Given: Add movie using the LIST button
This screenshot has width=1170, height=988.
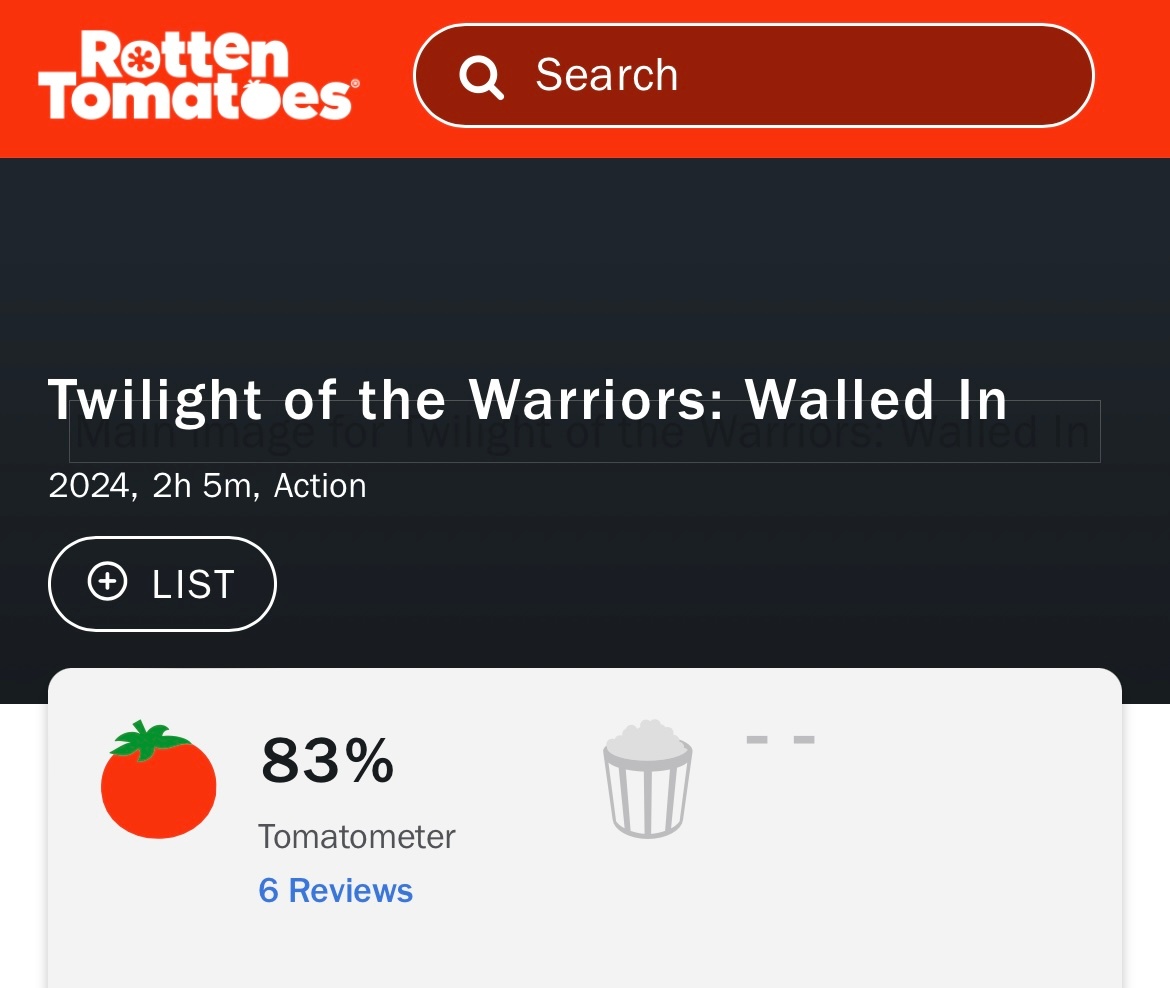Looking at the screenshot, I should pyautogui.click(x=162, y=584).
